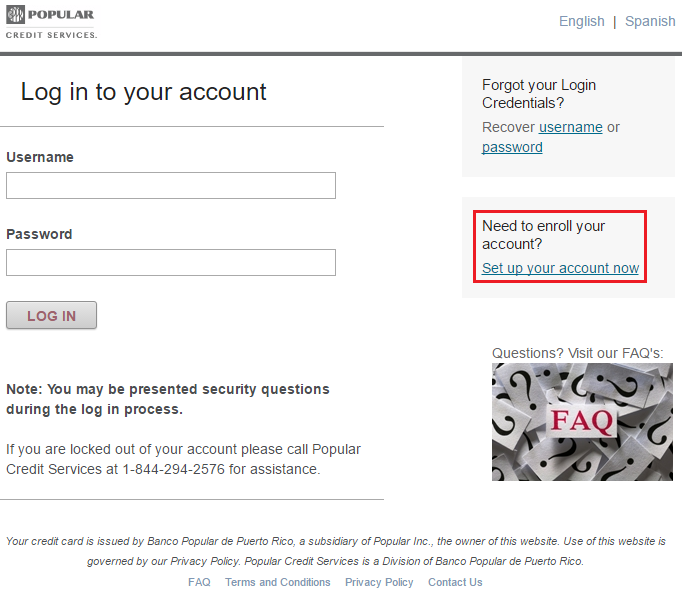Click "Set up your account now"

(x=560, y=268)
